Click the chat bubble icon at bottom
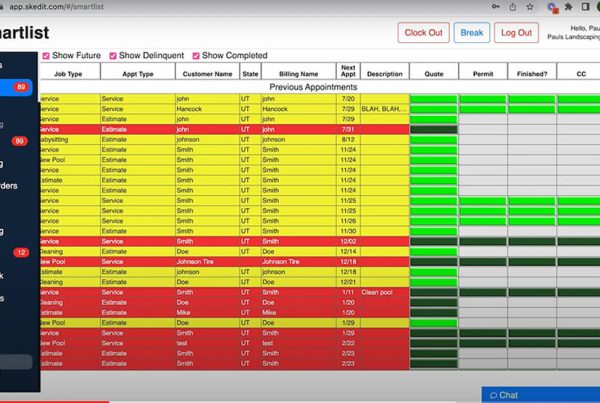The width and height of the screenshot is (600, 403). click(x=490, y=395)
